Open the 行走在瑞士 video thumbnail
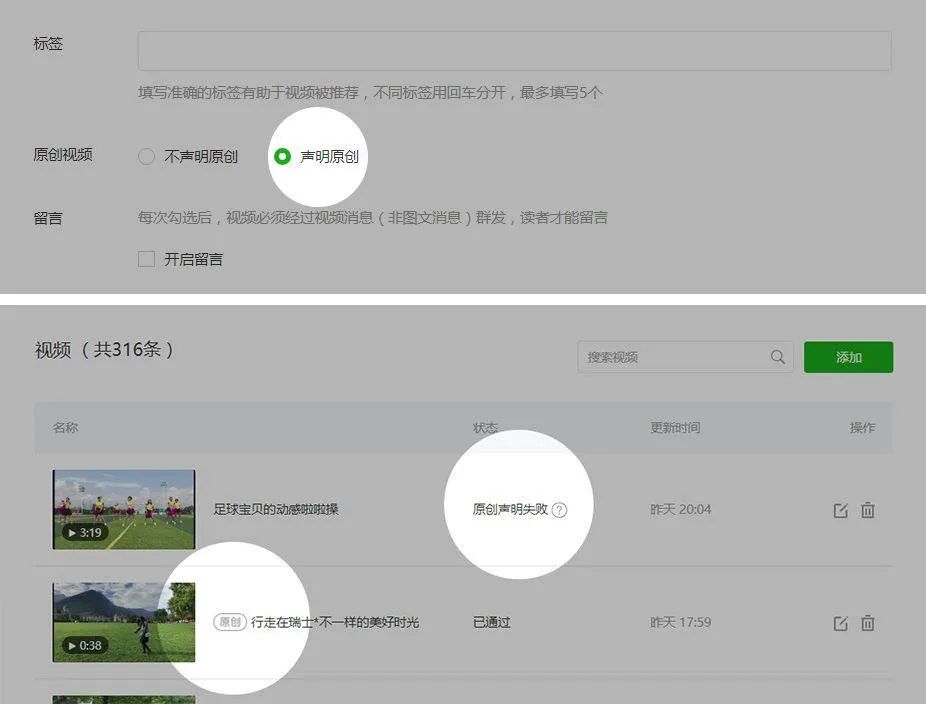 pyautogui.click(x=123, y=621)
